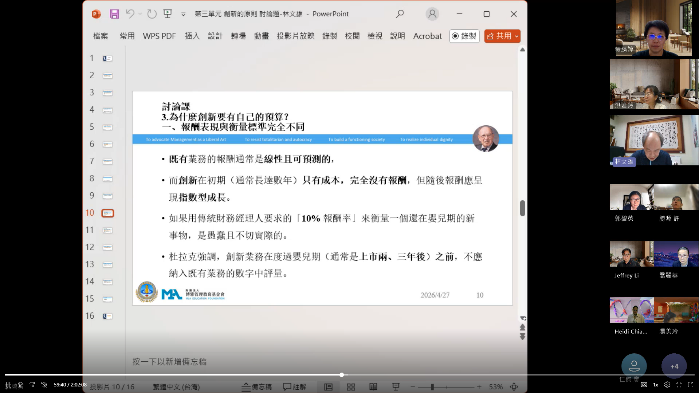The image size is (699, 393).
Task: Click the PowerPoint zoom slider handle
Action: pos(432,387)
